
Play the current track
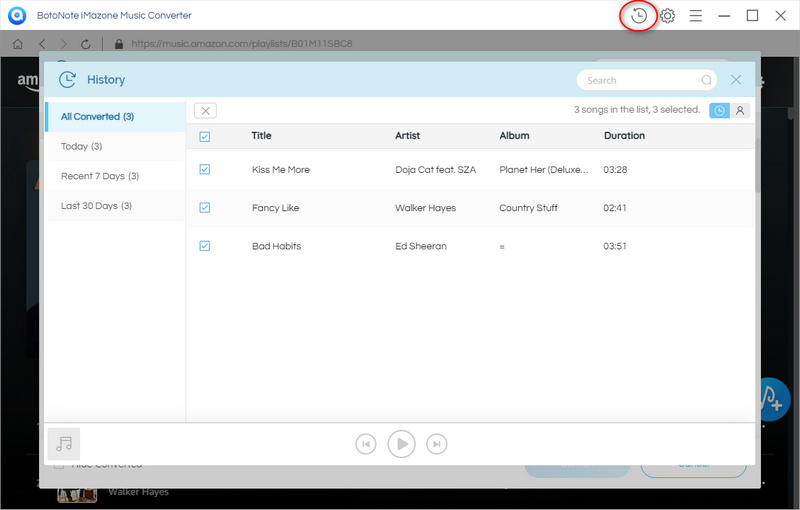click(x=402, y=444)
